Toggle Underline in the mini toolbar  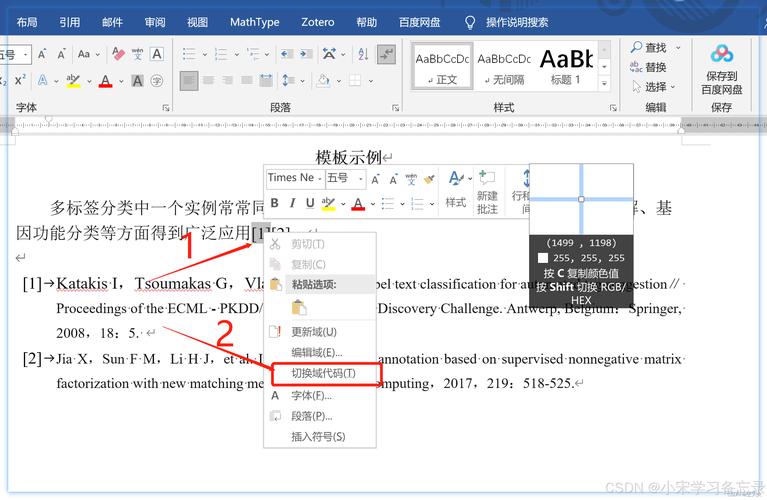point(310,203)
